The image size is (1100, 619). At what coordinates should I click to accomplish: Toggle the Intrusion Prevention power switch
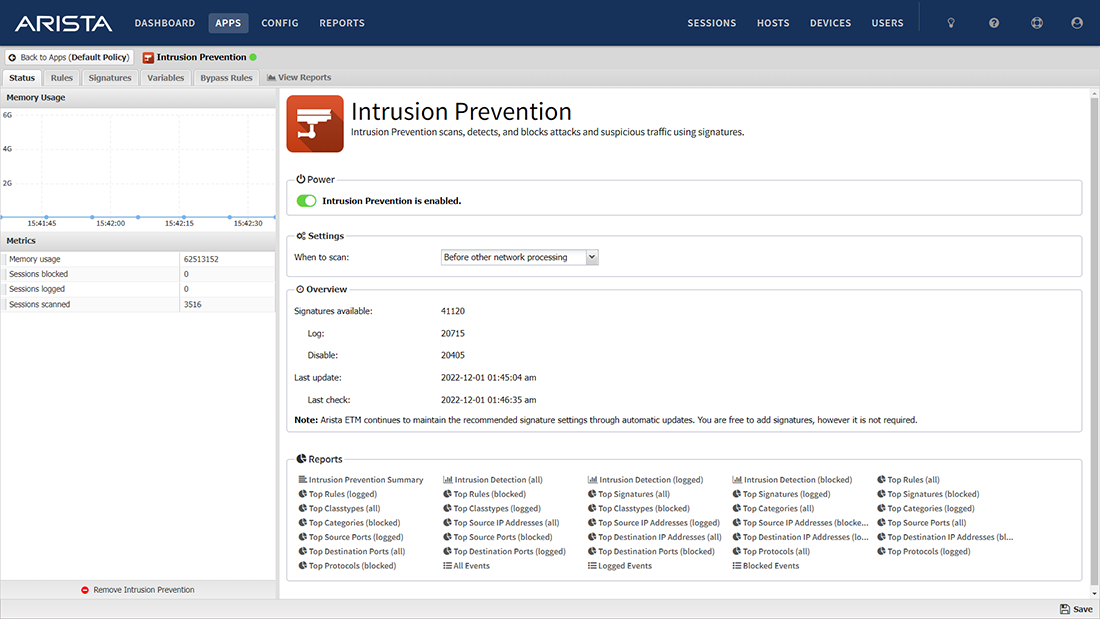coord(306,201)
